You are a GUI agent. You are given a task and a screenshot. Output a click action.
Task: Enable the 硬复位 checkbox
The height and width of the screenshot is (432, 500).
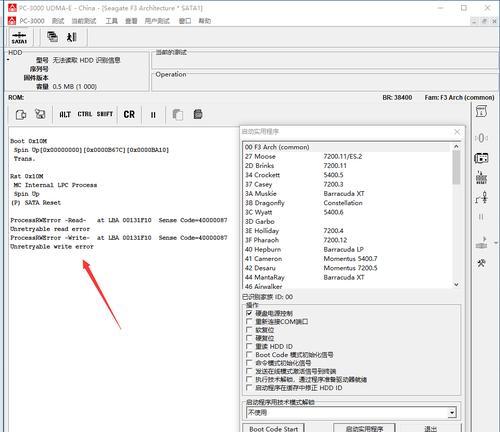click(x=249, y=338)
